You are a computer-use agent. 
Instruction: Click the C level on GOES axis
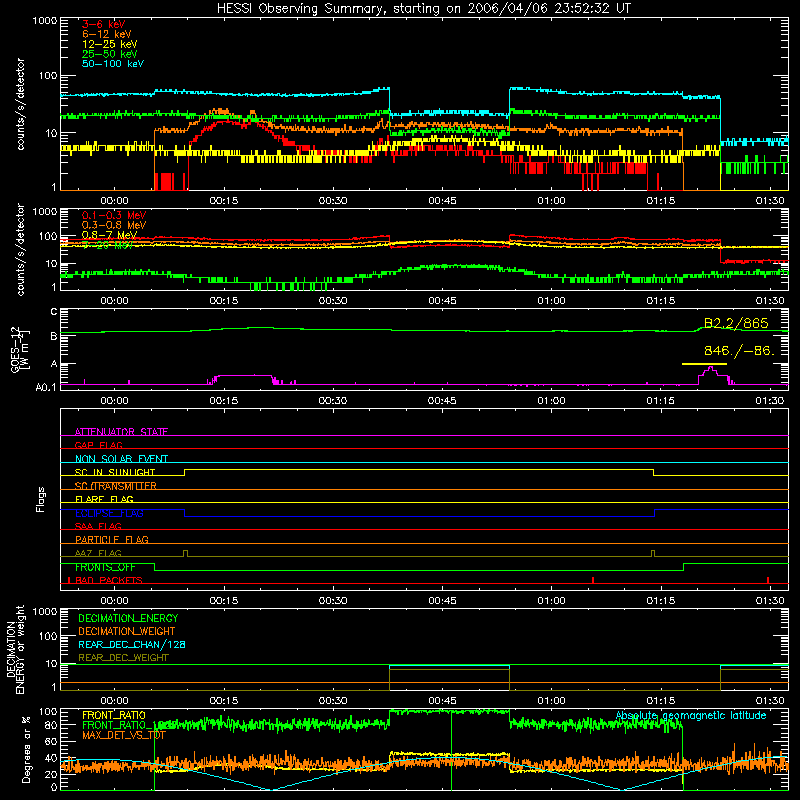coord(54,312)
